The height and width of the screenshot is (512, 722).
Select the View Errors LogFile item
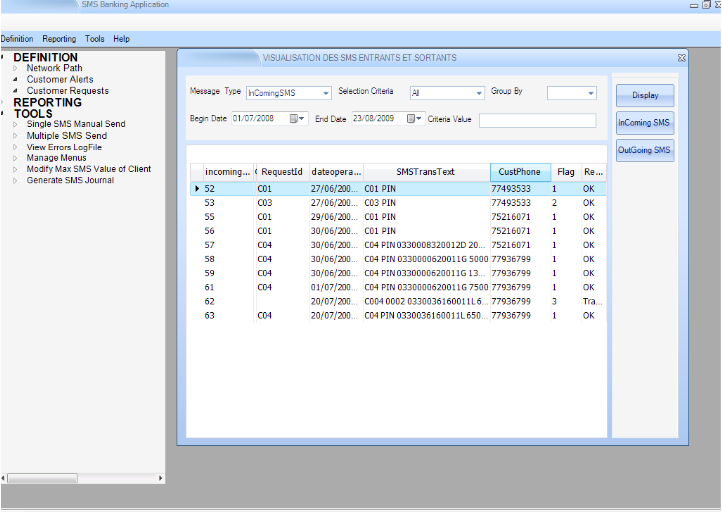point(64,147)
